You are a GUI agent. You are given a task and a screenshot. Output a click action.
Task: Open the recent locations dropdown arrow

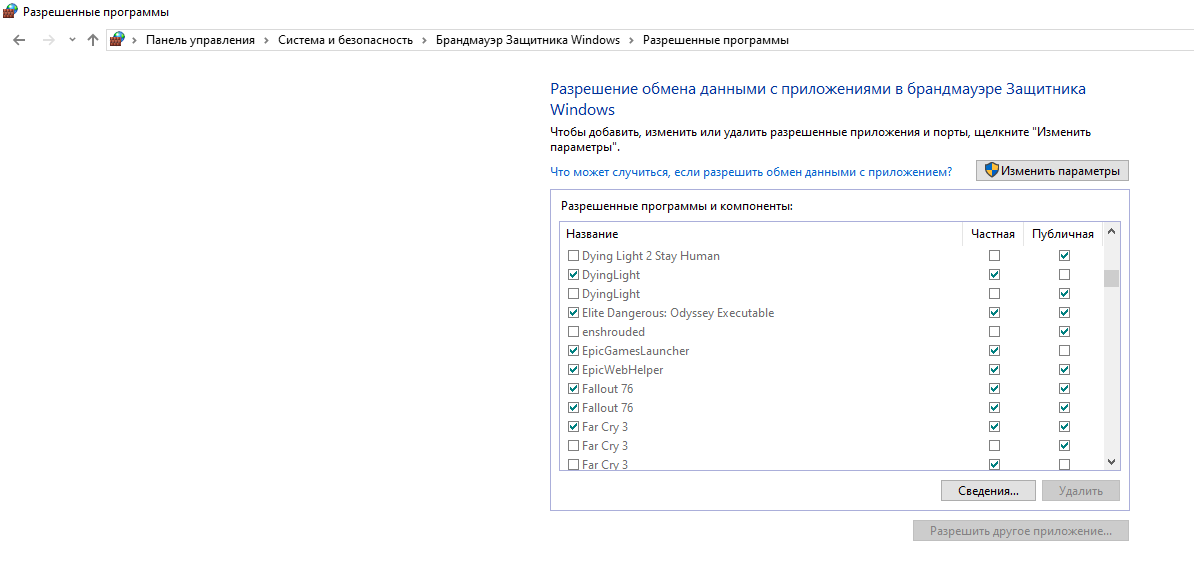72,40
